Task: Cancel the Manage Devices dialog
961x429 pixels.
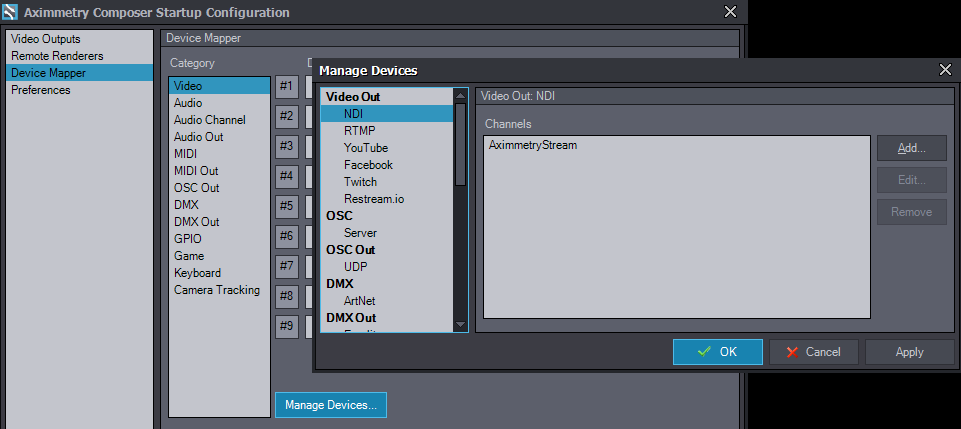Action: pyautogui.click(x=814, y=352)
